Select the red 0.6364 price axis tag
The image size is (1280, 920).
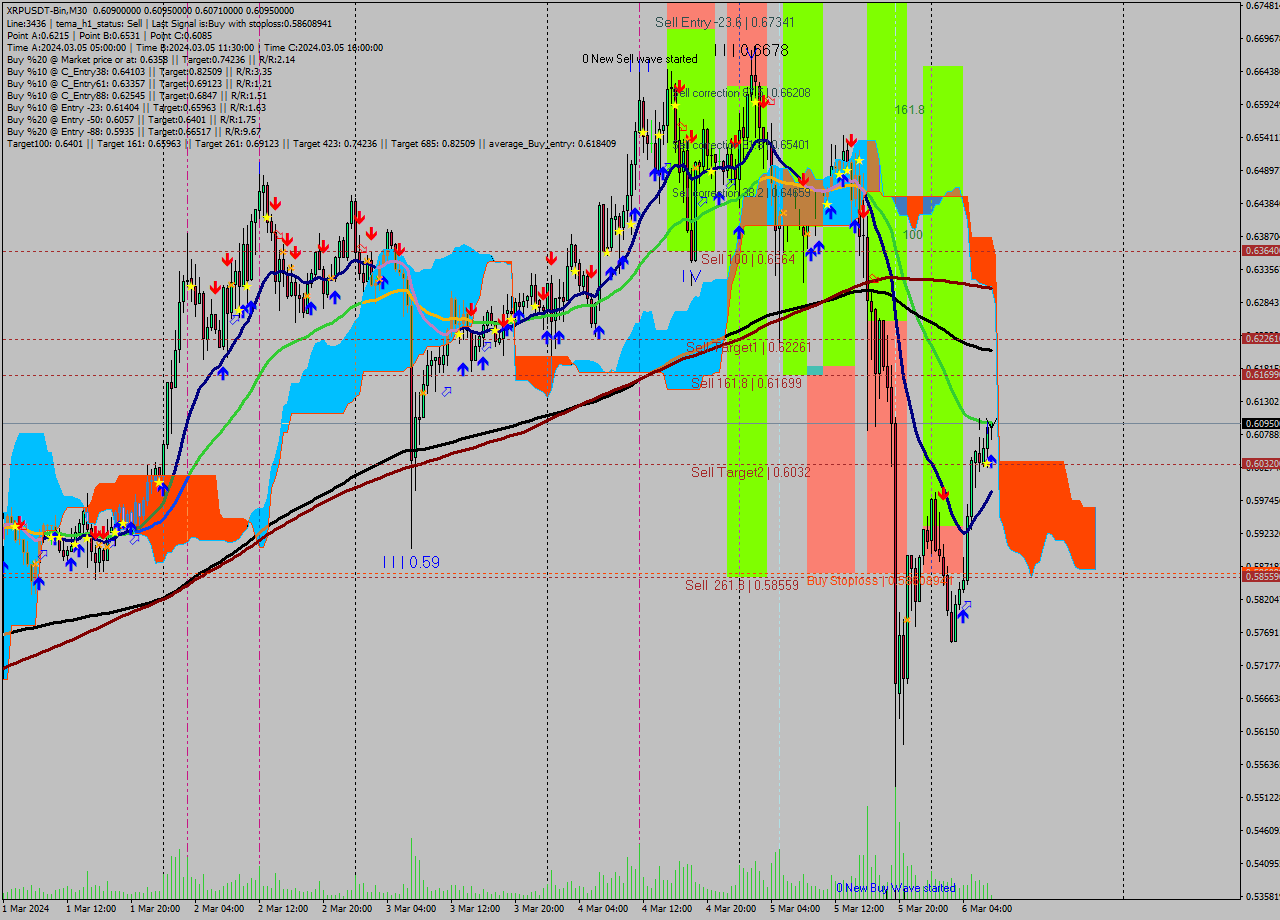tap(1260, 251)
